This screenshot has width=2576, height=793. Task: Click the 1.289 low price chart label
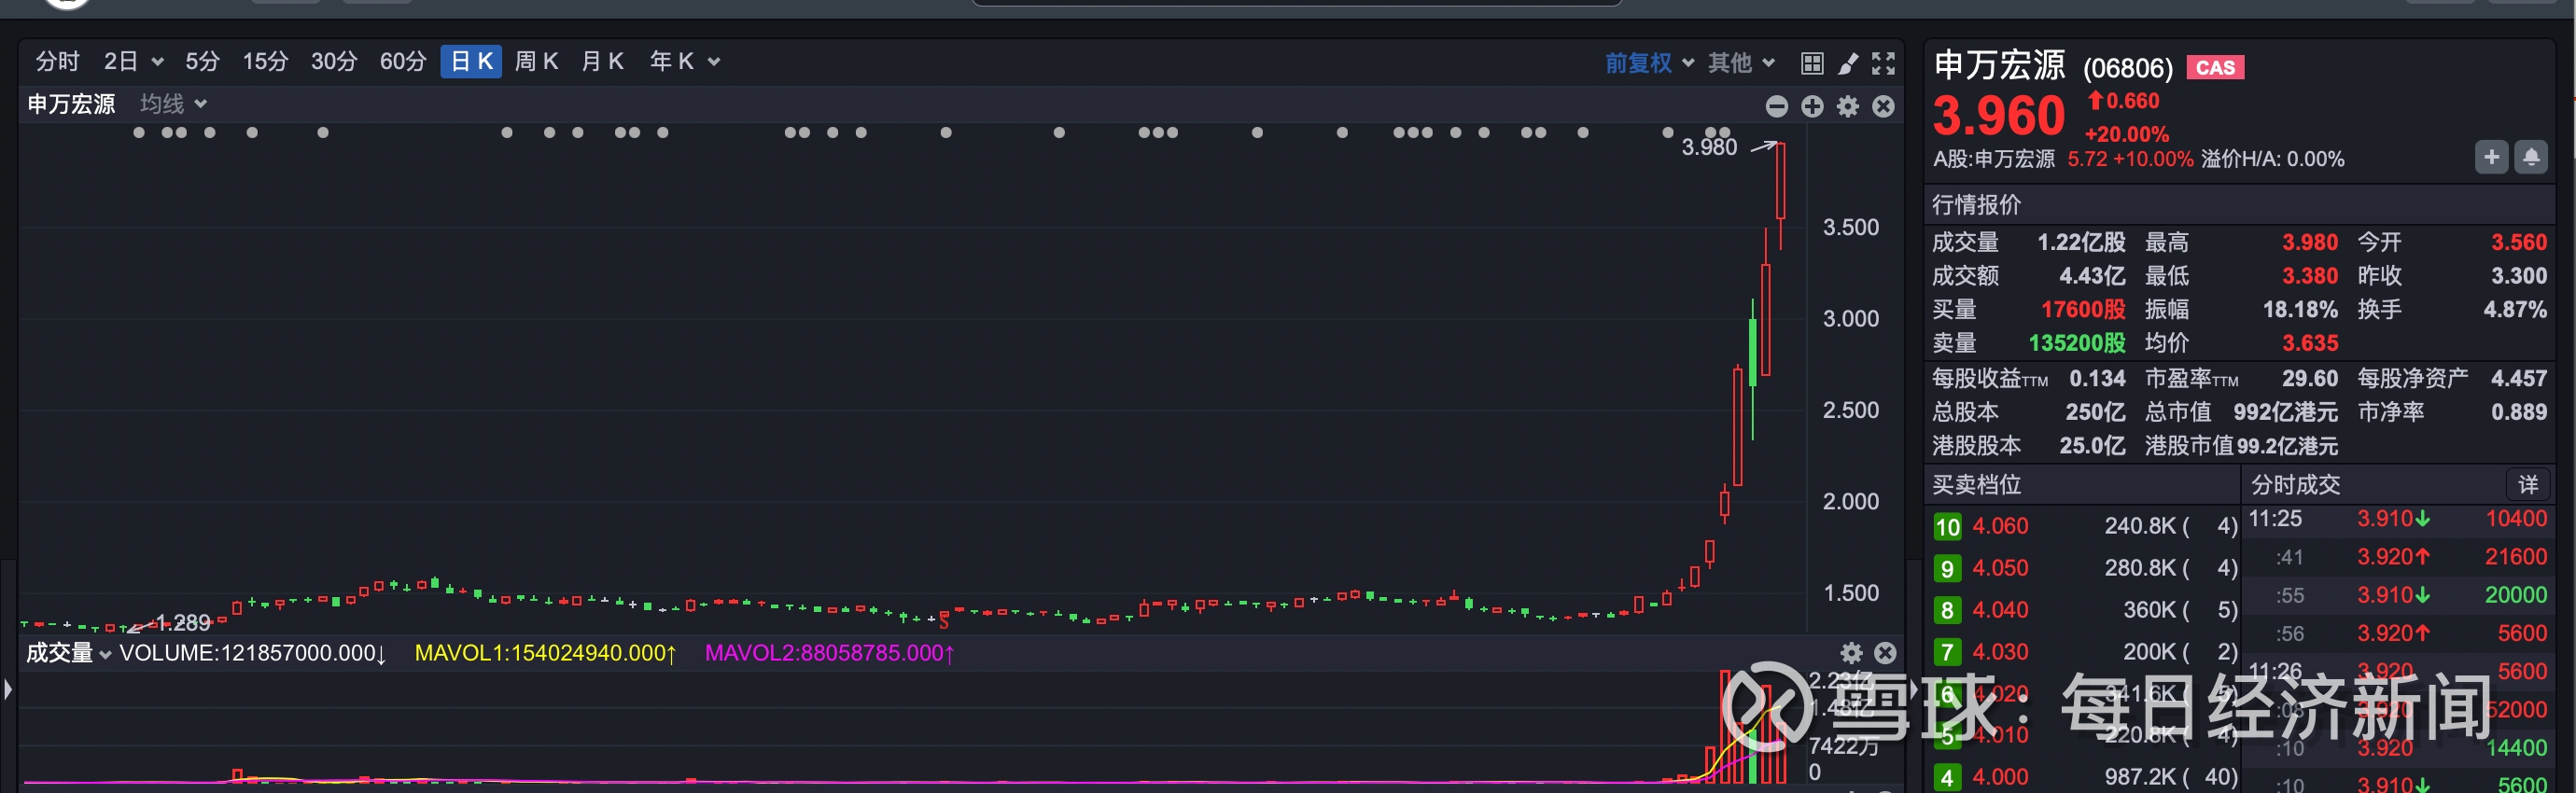tap(183, 623)
